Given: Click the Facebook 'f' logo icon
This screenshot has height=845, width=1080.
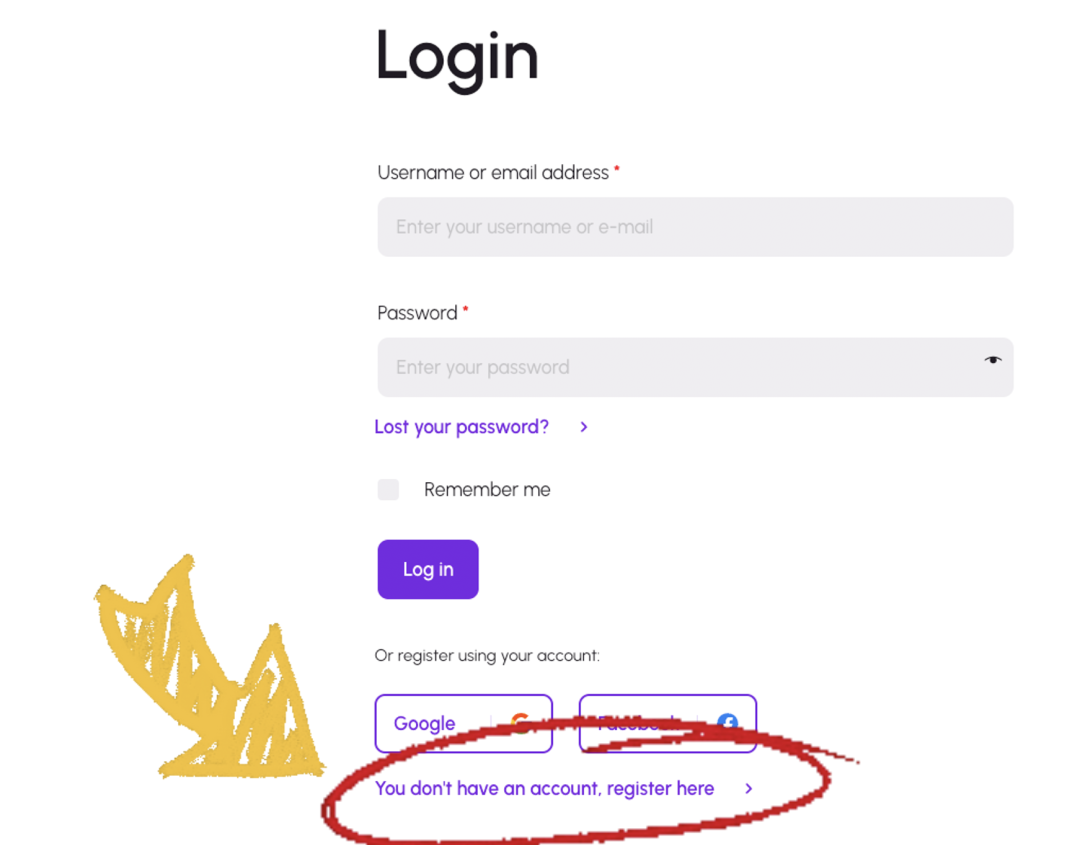Looking at the screenshot, I should pos(727,723).
